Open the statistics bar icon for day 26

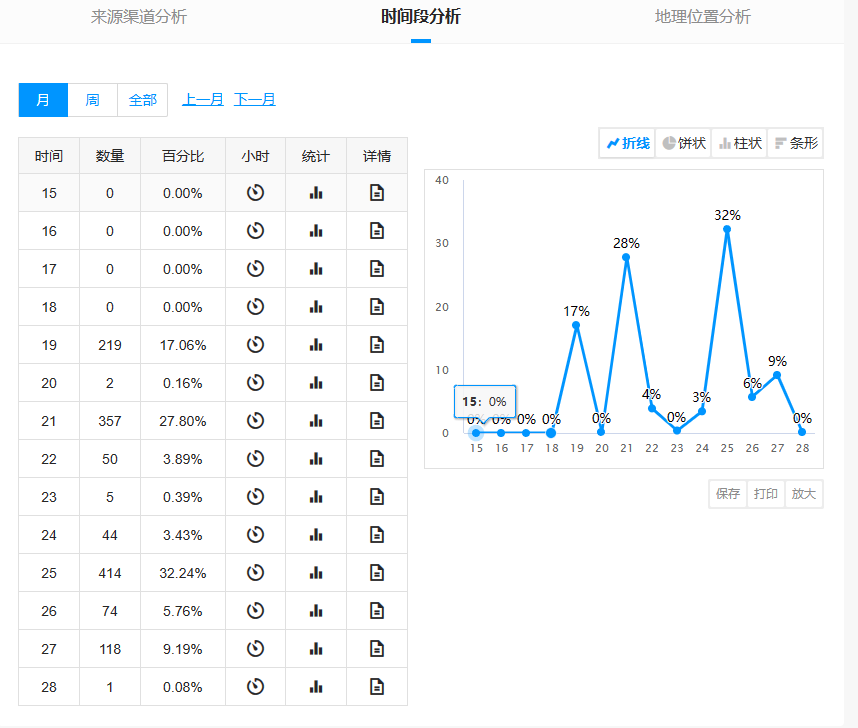(316, 611)
